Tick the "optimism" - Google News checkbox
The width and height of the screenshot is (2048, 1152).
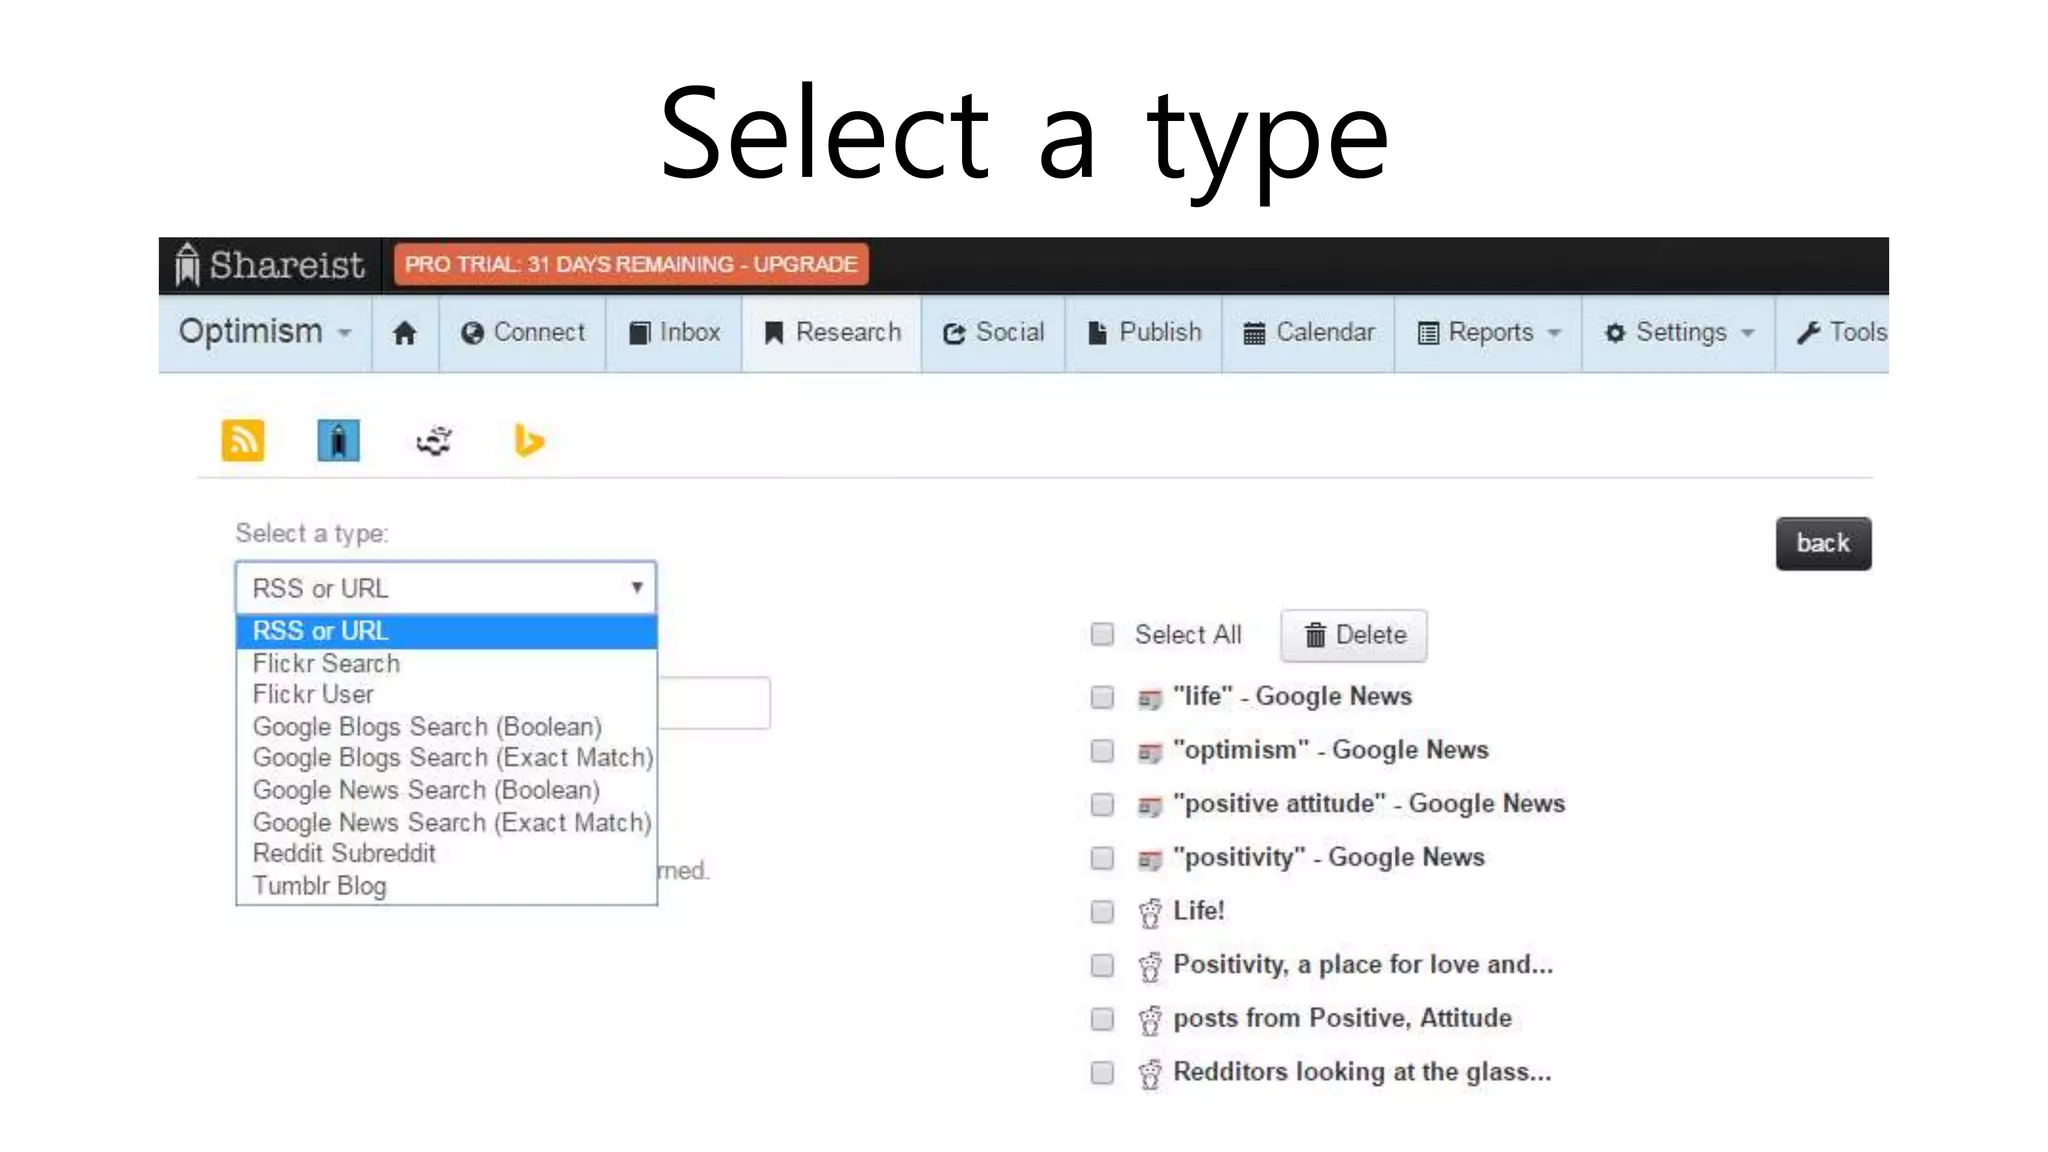click(1102, 751)
